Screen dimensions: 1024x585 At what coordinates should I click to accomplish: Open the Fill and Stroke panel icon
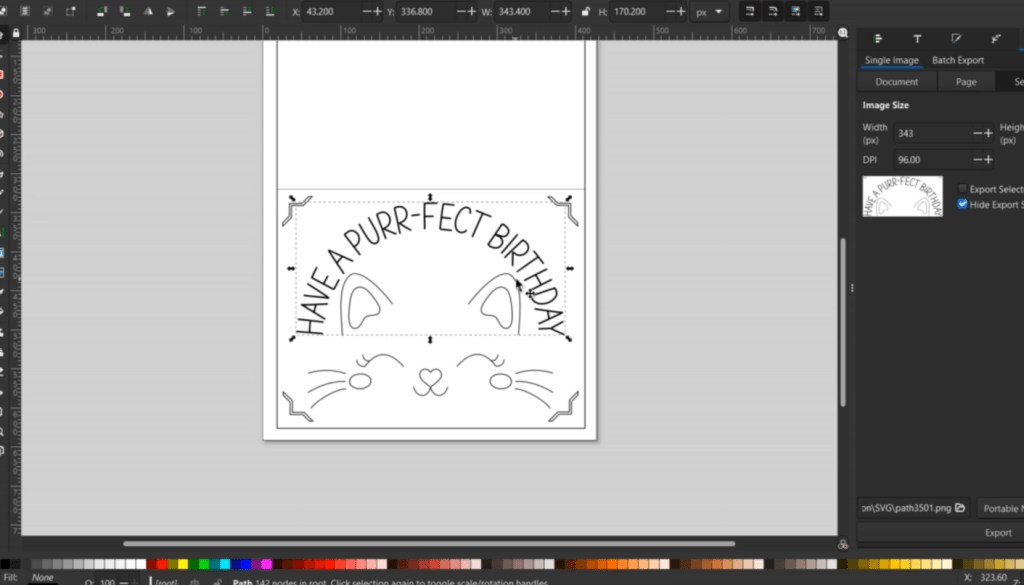click(956, 38)
